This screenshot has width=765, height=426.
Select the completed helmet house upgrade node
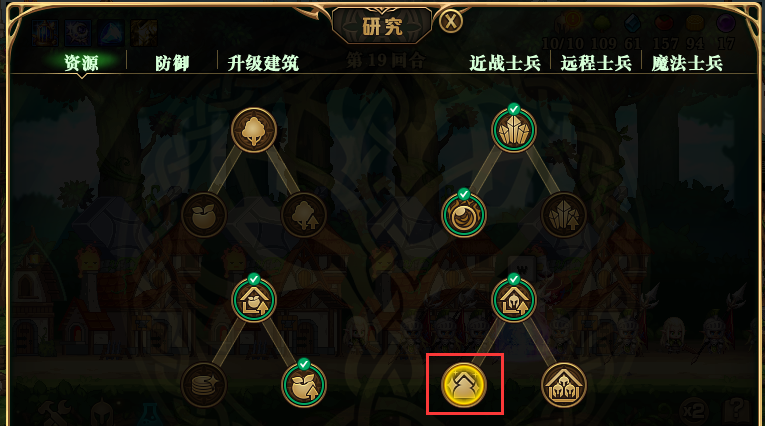coord(513,299)
